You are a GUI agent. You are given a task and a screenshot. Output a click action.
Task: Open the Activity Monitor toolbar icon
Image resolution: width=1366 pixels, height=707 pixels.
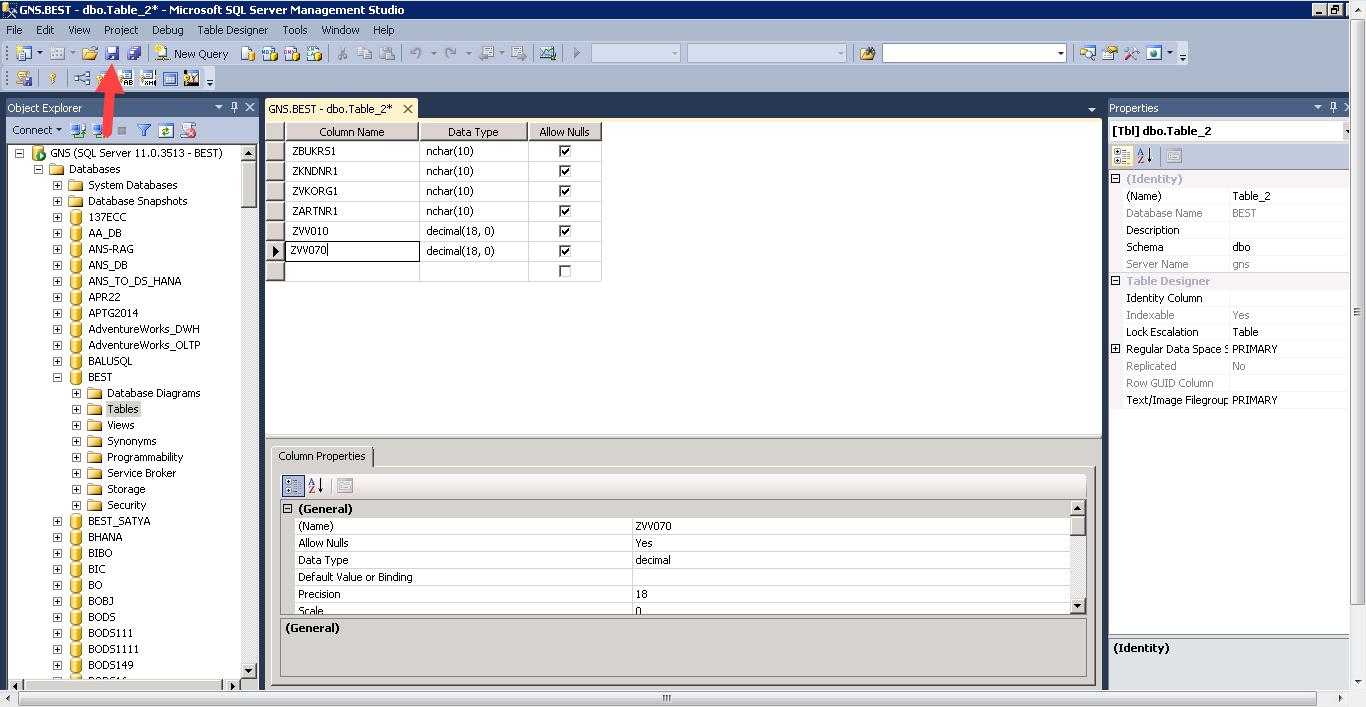pyautogui.click(x=548, y=52)
